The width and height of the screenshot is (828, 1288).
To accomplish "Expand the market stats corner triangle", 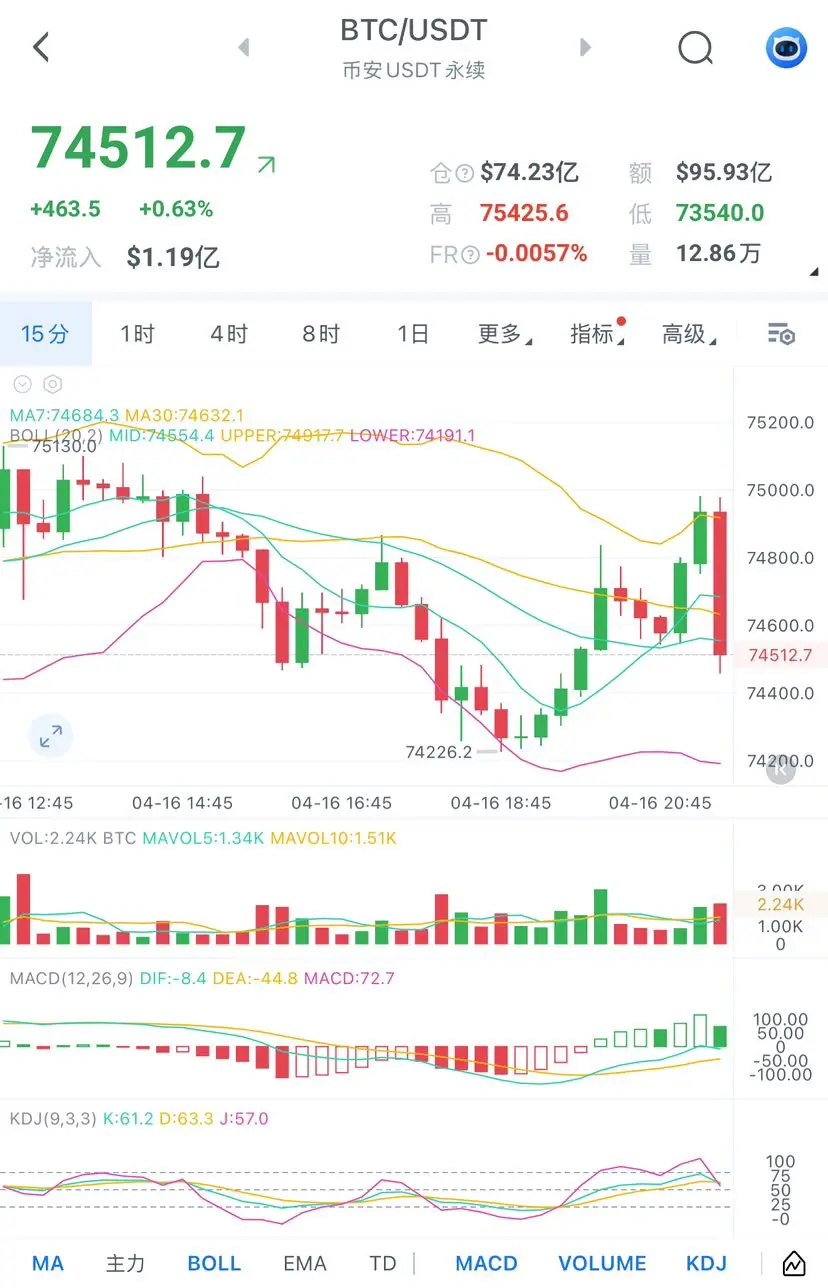I will pos(814,272).
